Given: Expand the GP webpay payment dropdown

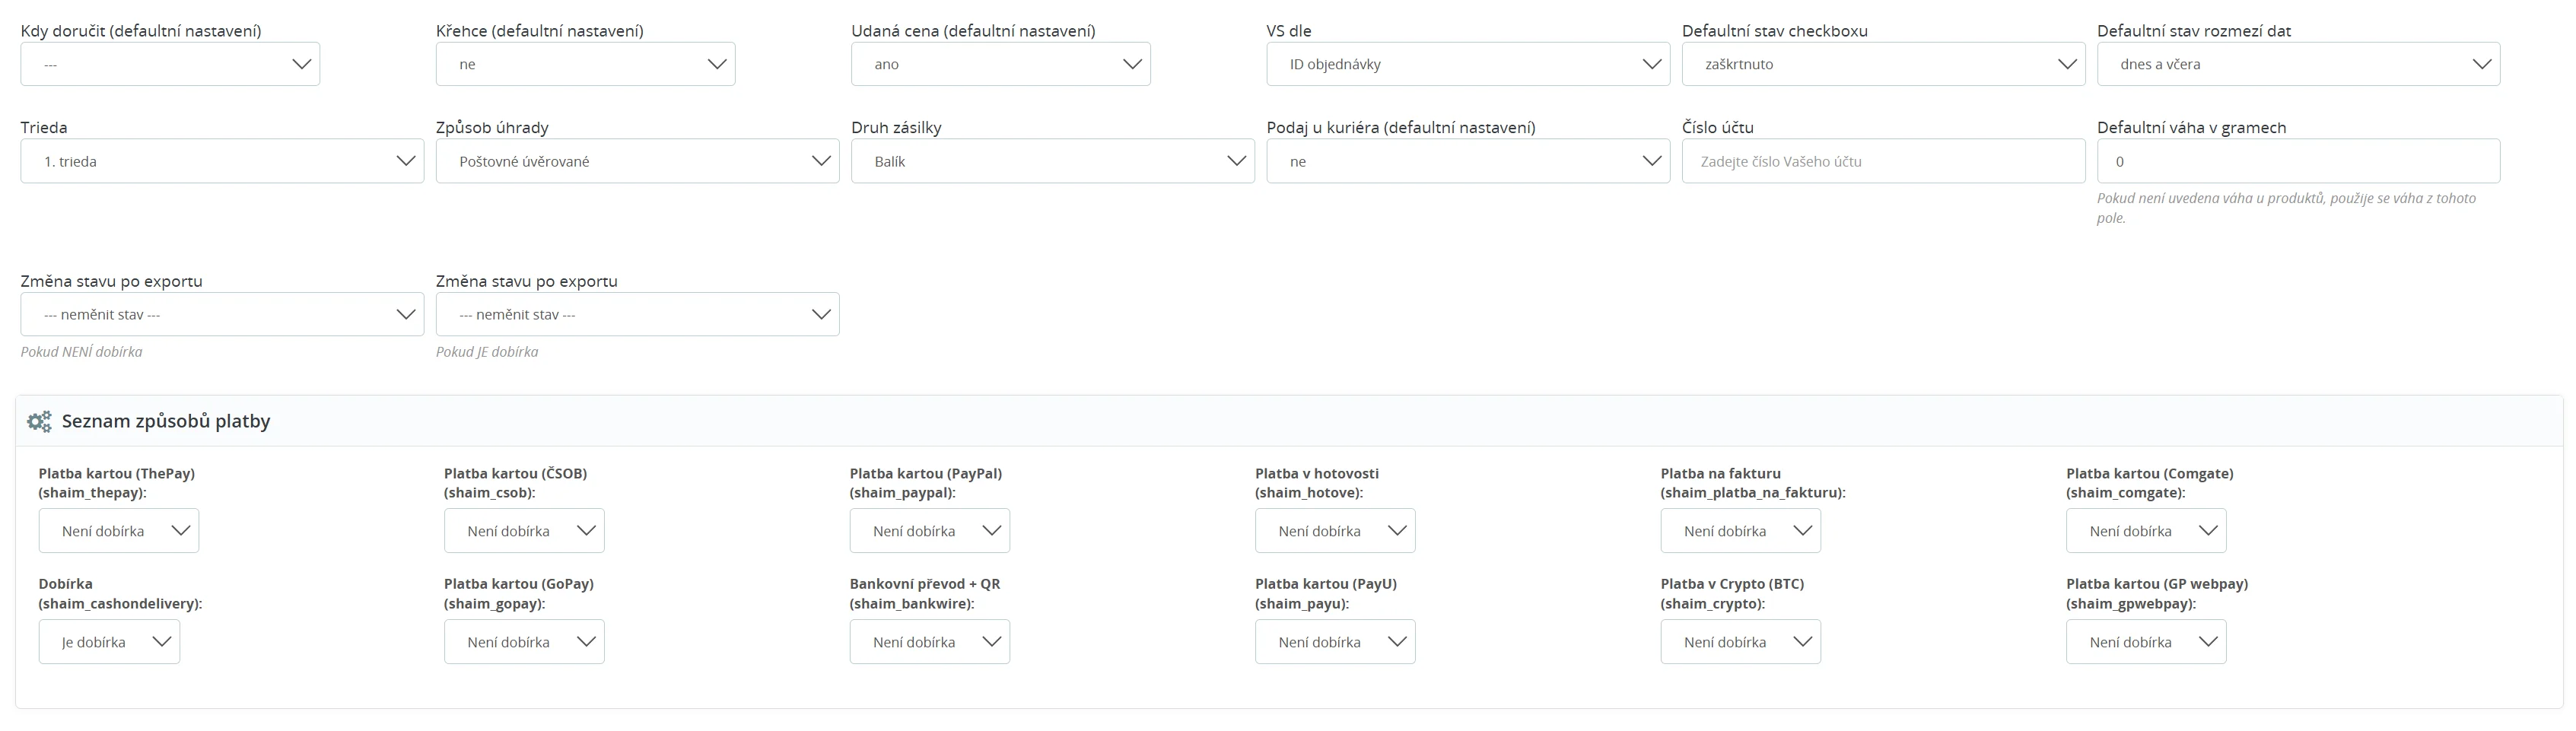Looking at the screenshot, I should coord(2146,642).
